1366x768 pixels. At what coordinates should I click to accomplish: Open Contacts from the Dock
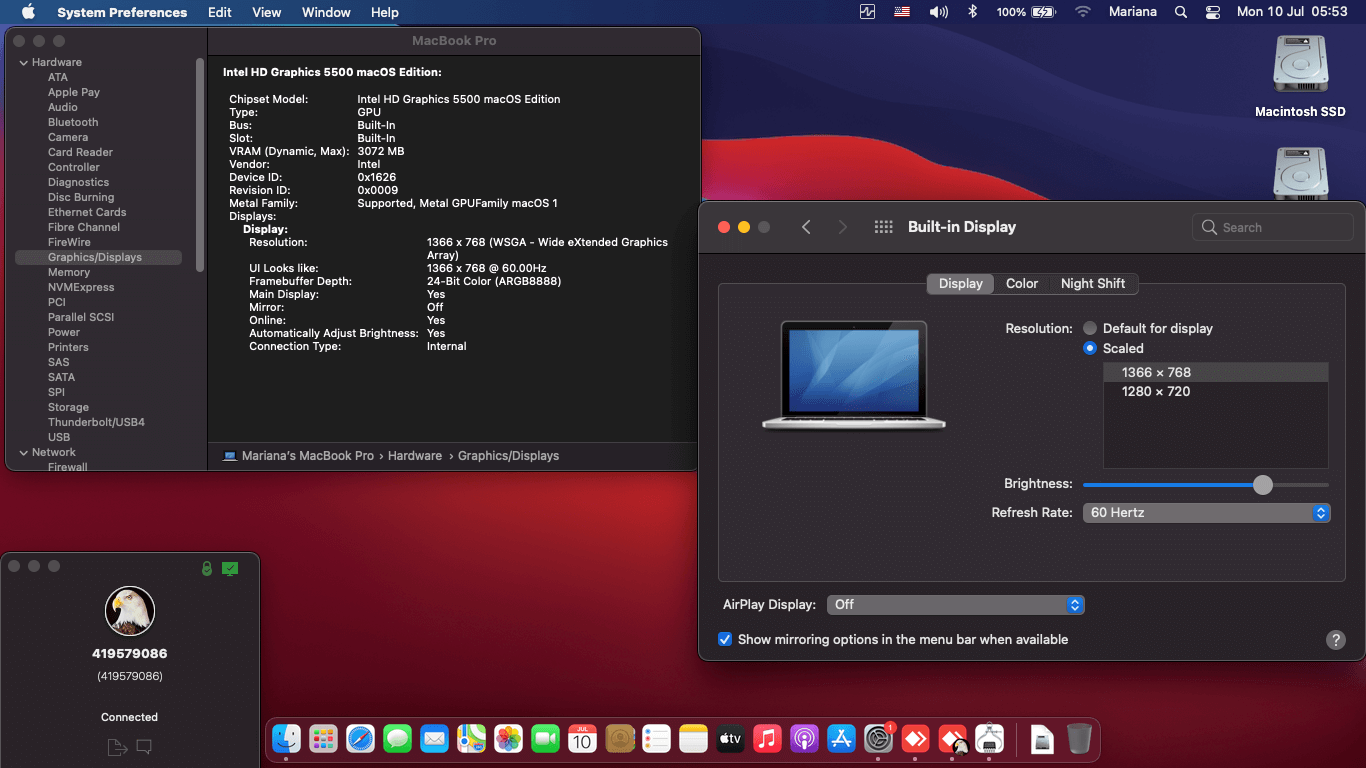[x=620, y=739]
